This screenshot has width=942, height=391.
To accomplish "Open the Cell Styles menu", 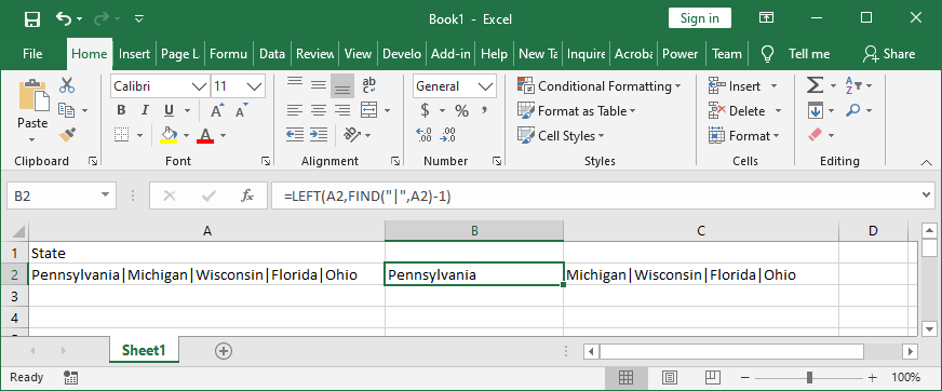I will click(561, 136).
